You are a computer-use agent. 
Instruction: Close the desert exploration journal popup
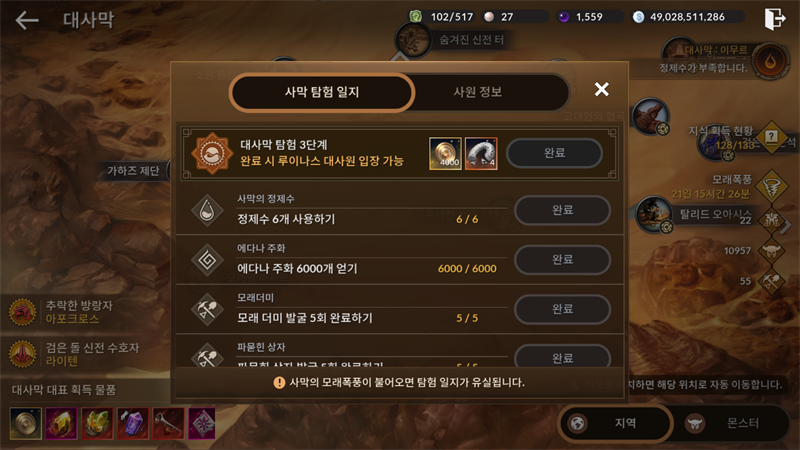[602, 89]
